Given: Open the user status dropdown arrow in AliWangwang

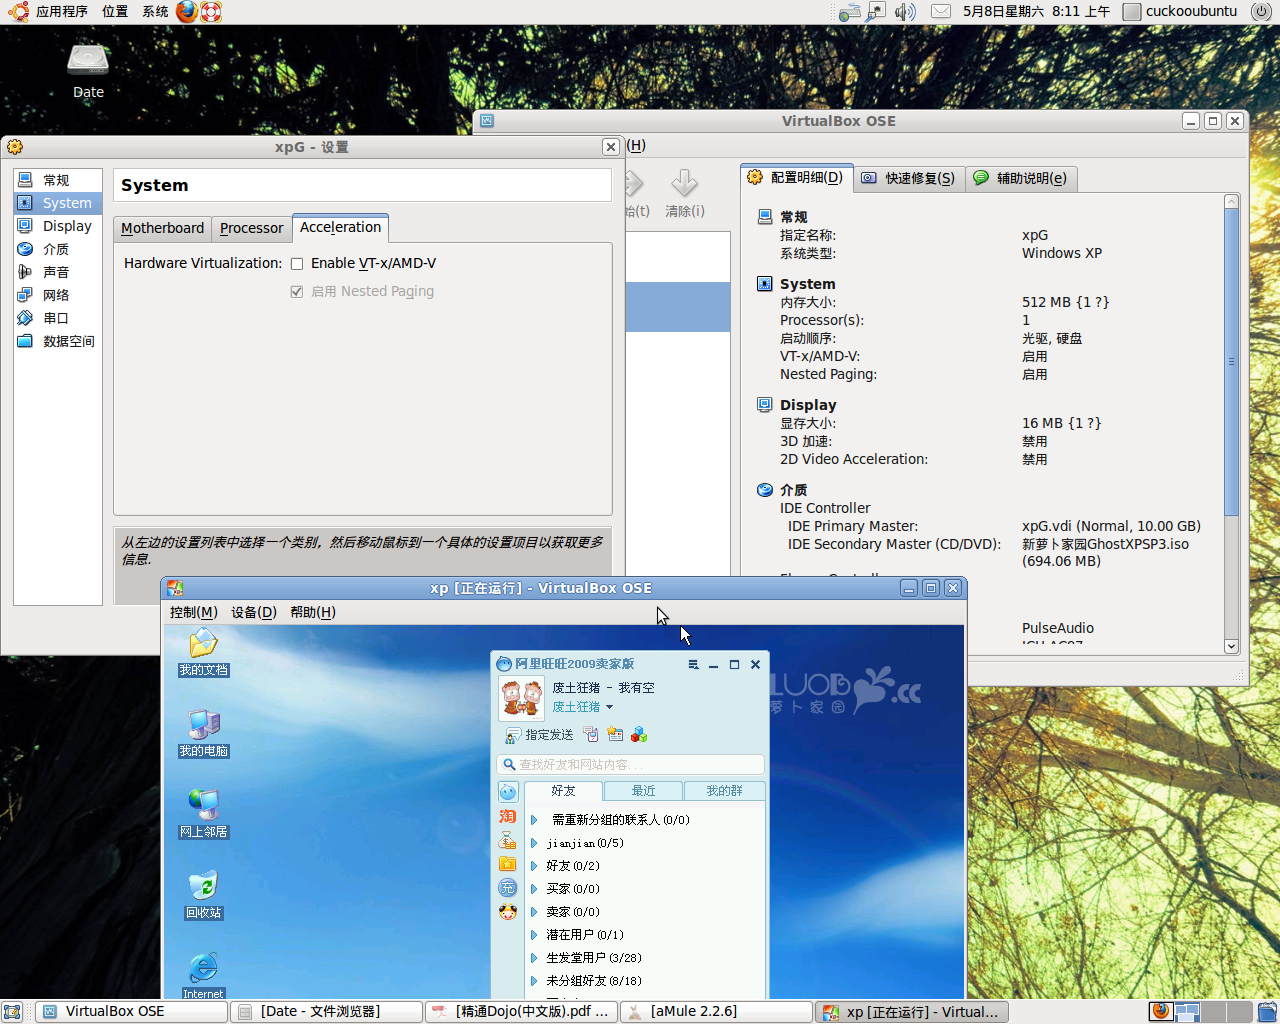Looking at the screenshot, I should pyautogui.click(x=609, y=707).
